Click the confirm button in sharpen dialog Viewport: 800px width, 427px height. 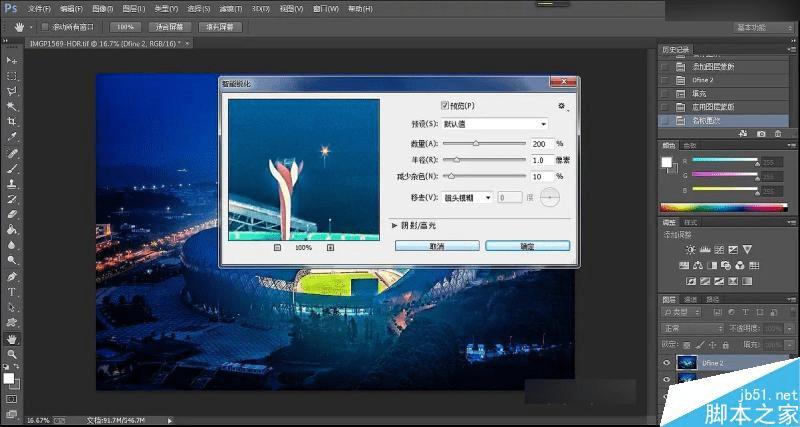(528, 246)
